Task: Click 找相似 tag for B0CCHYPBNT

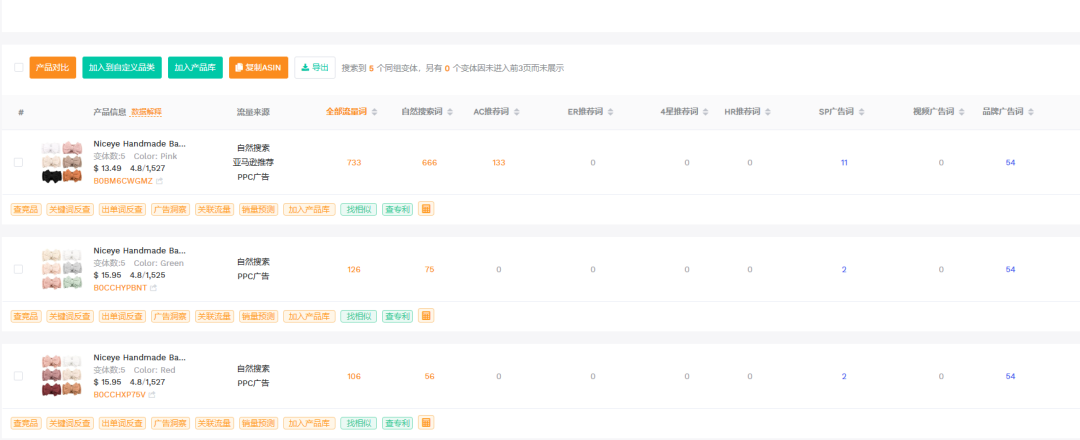Action: [359, 316]
